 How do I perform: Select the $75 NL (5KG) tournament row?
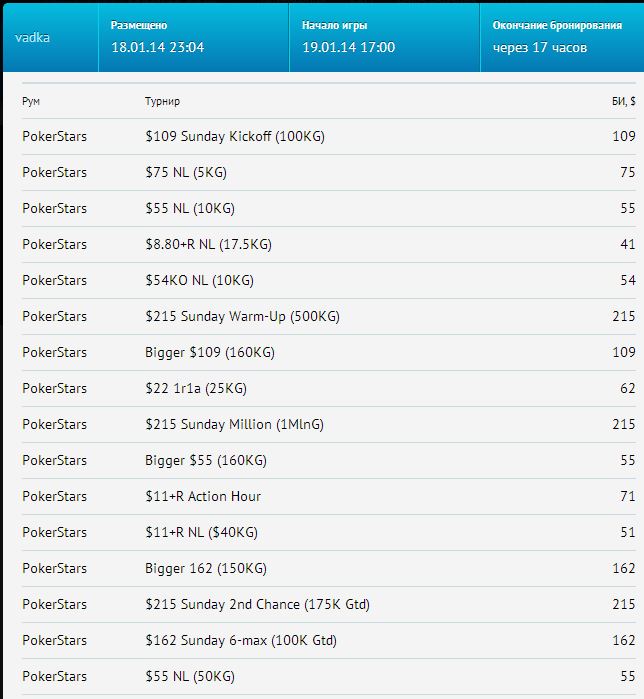click(329, 173)
